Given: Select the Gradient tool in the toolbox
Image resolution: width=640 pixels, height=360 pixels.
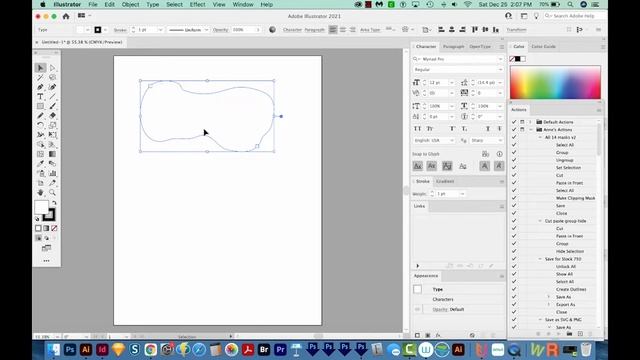Looking at the screenshot, I should pos(52,154).
